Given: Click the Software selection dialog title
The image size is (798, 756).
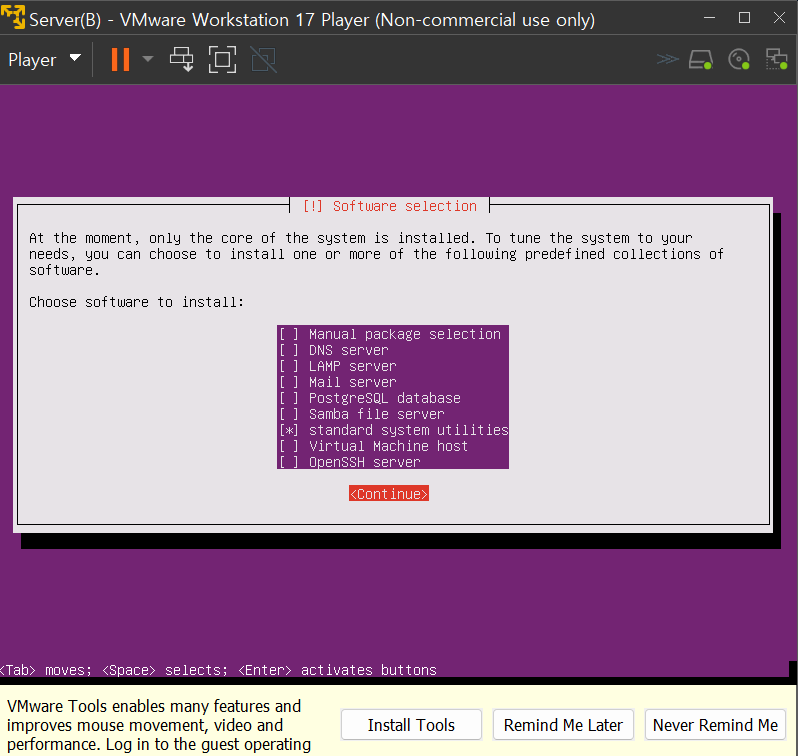Looking at the screenshot, I should click(x=390, y=206).
